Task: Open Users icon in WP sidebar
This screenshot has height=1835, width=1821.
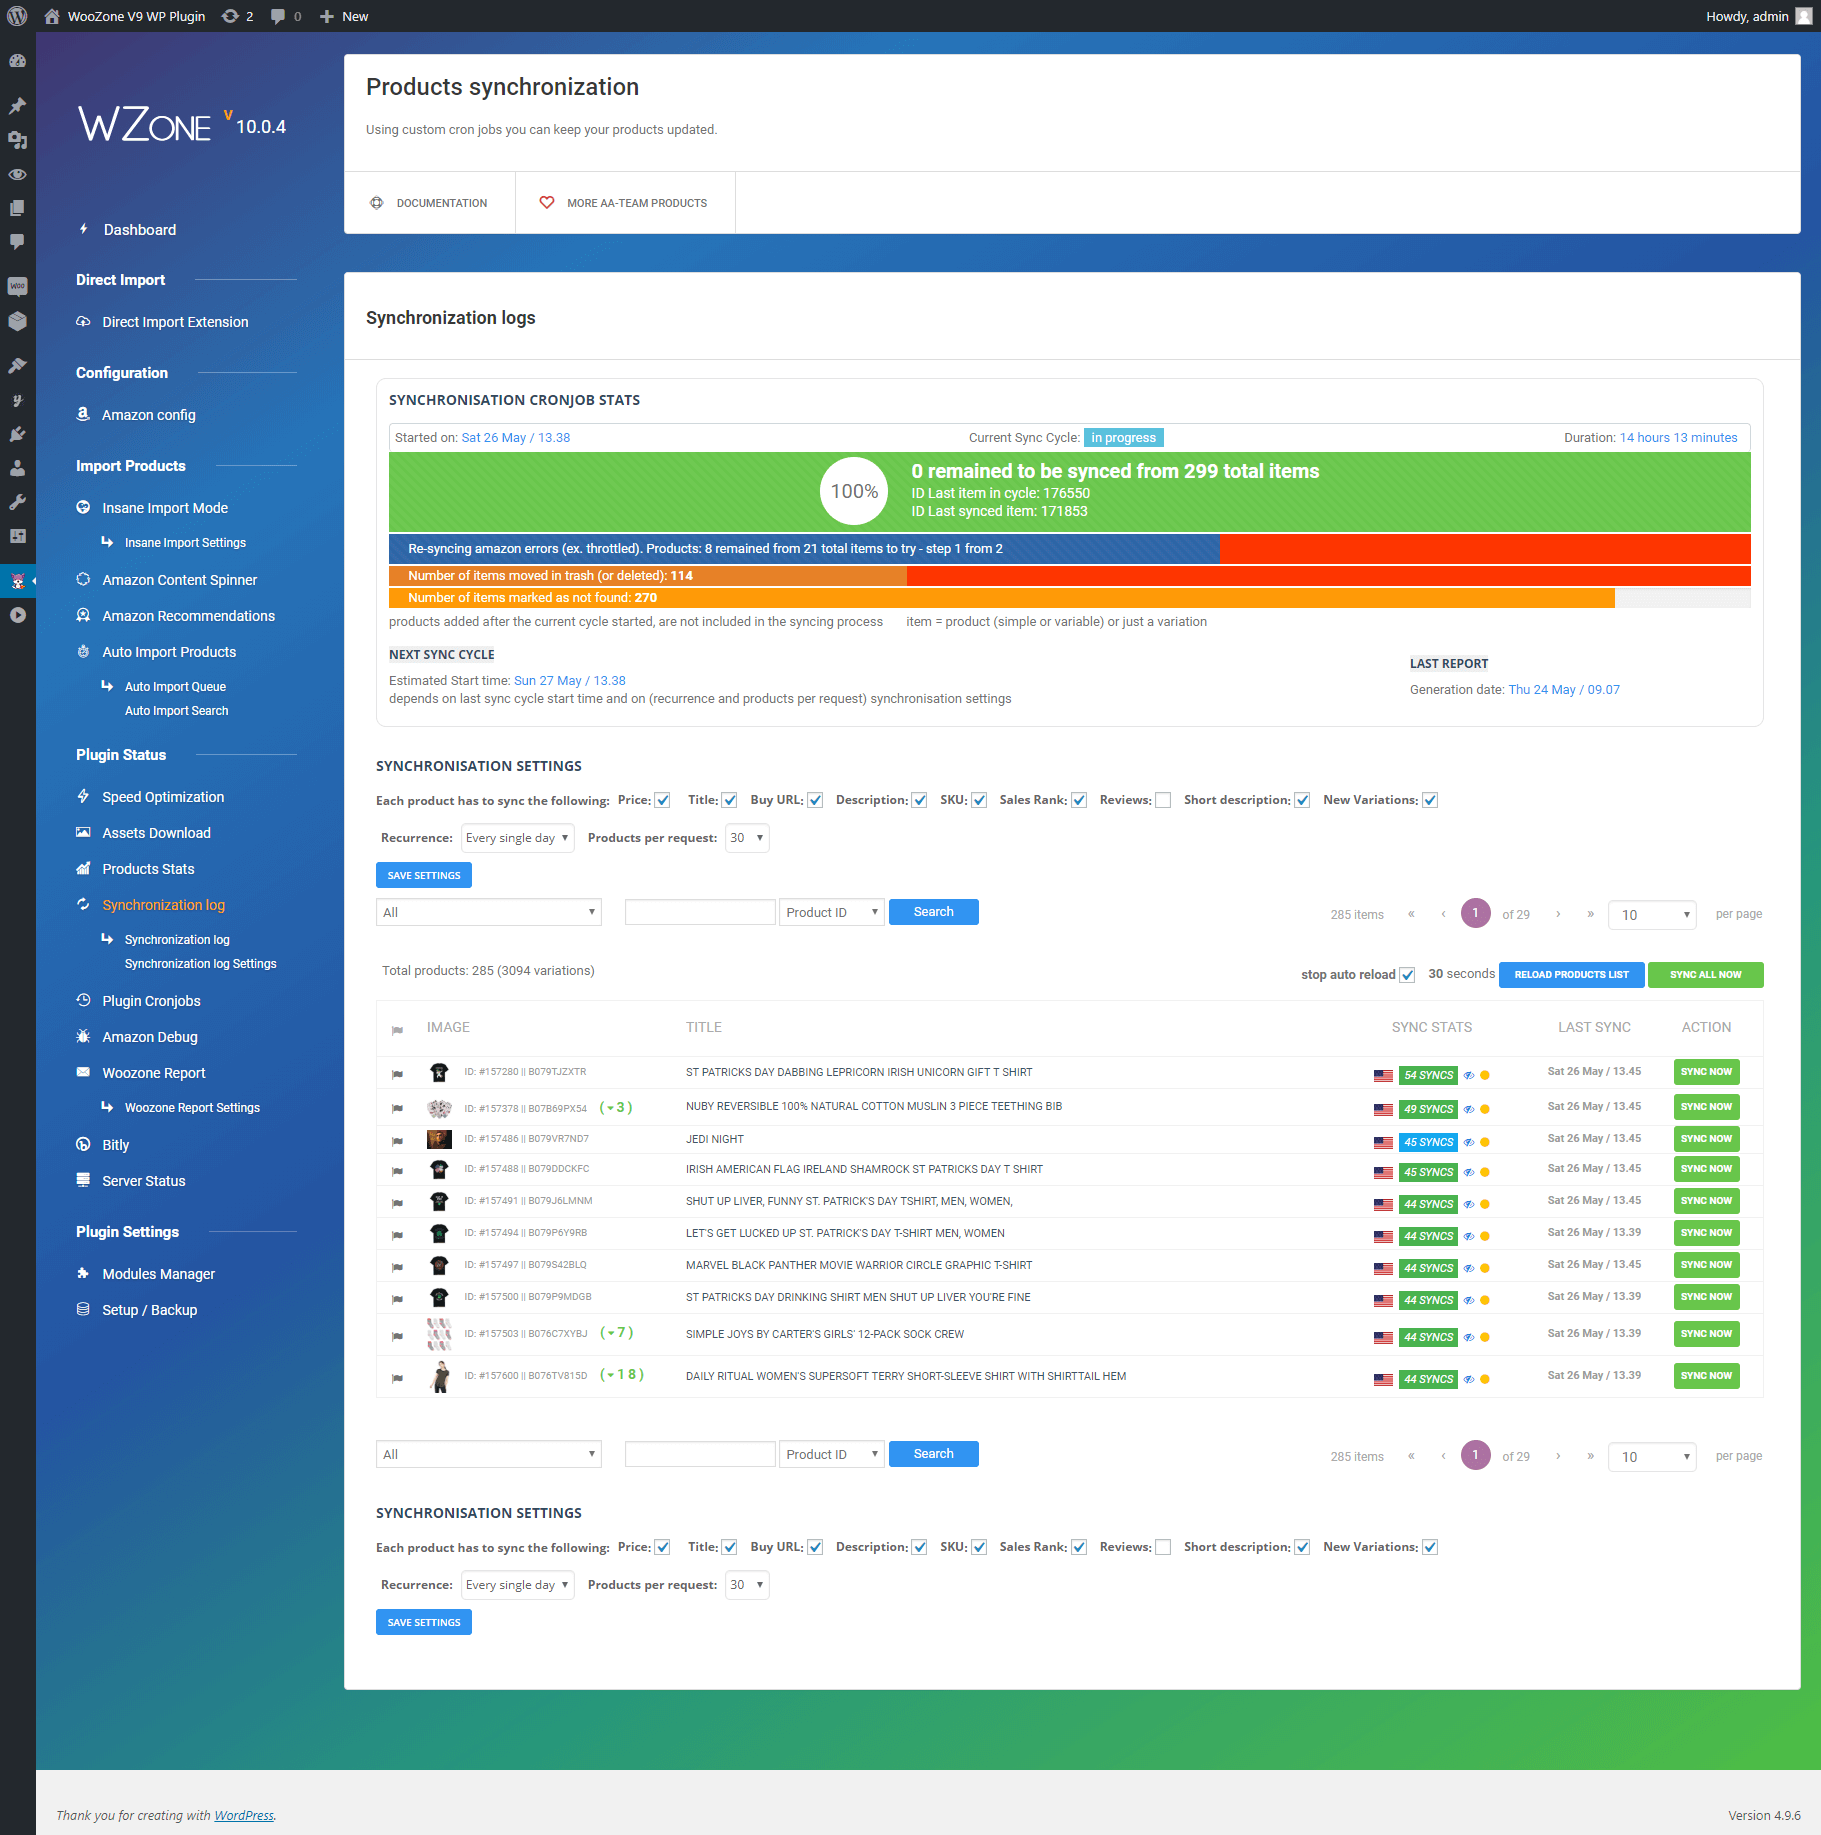Action: 17,468
